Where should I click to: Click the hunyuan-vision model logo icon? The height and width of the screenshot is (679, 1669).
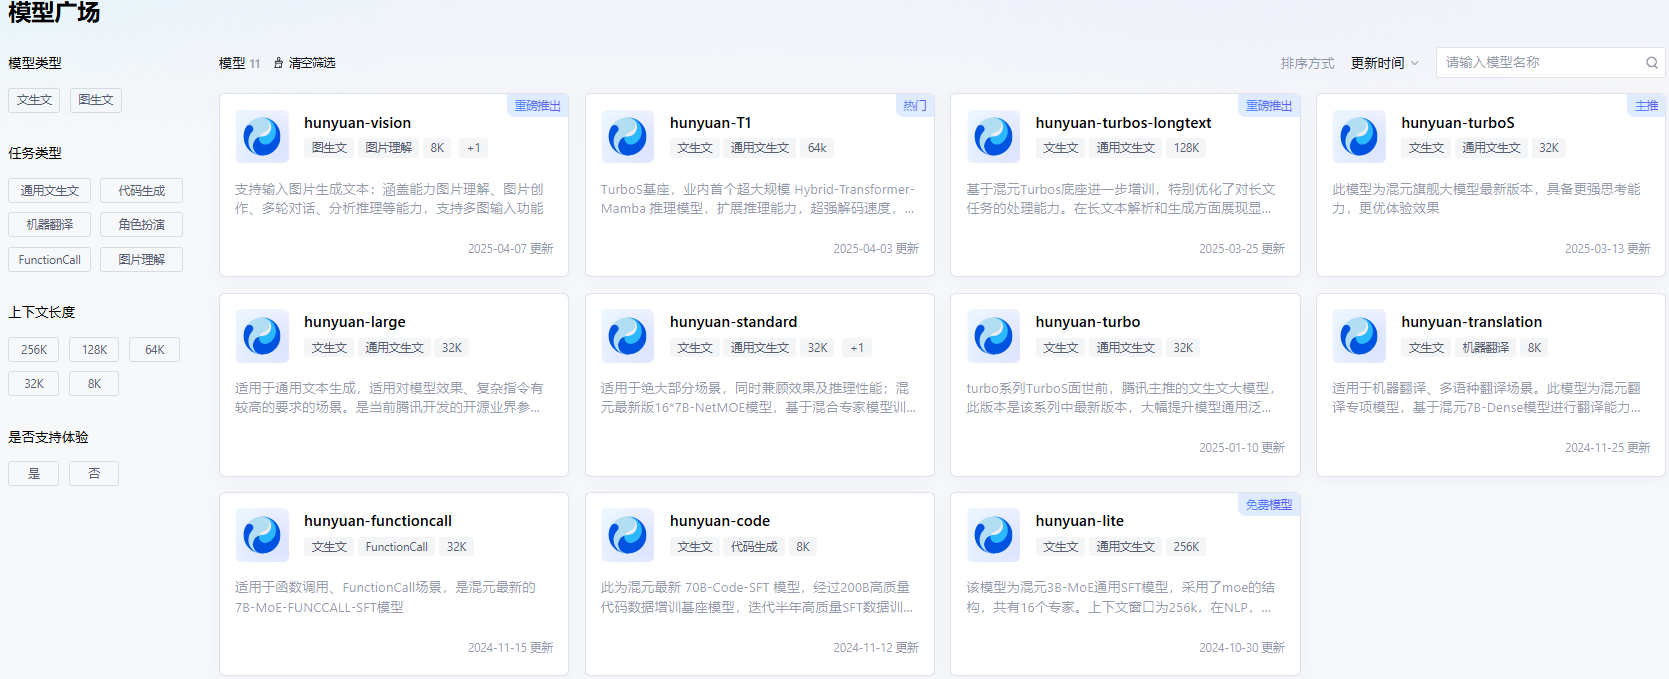tap(262, 136)
